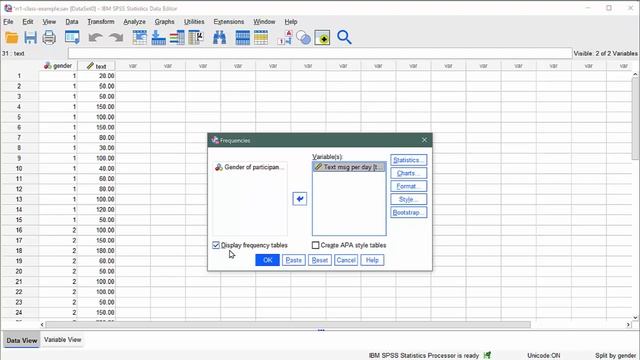Click cell value 20.00 in row 1
This screenshot has width=640, height=360.
[x=96, y=76]
